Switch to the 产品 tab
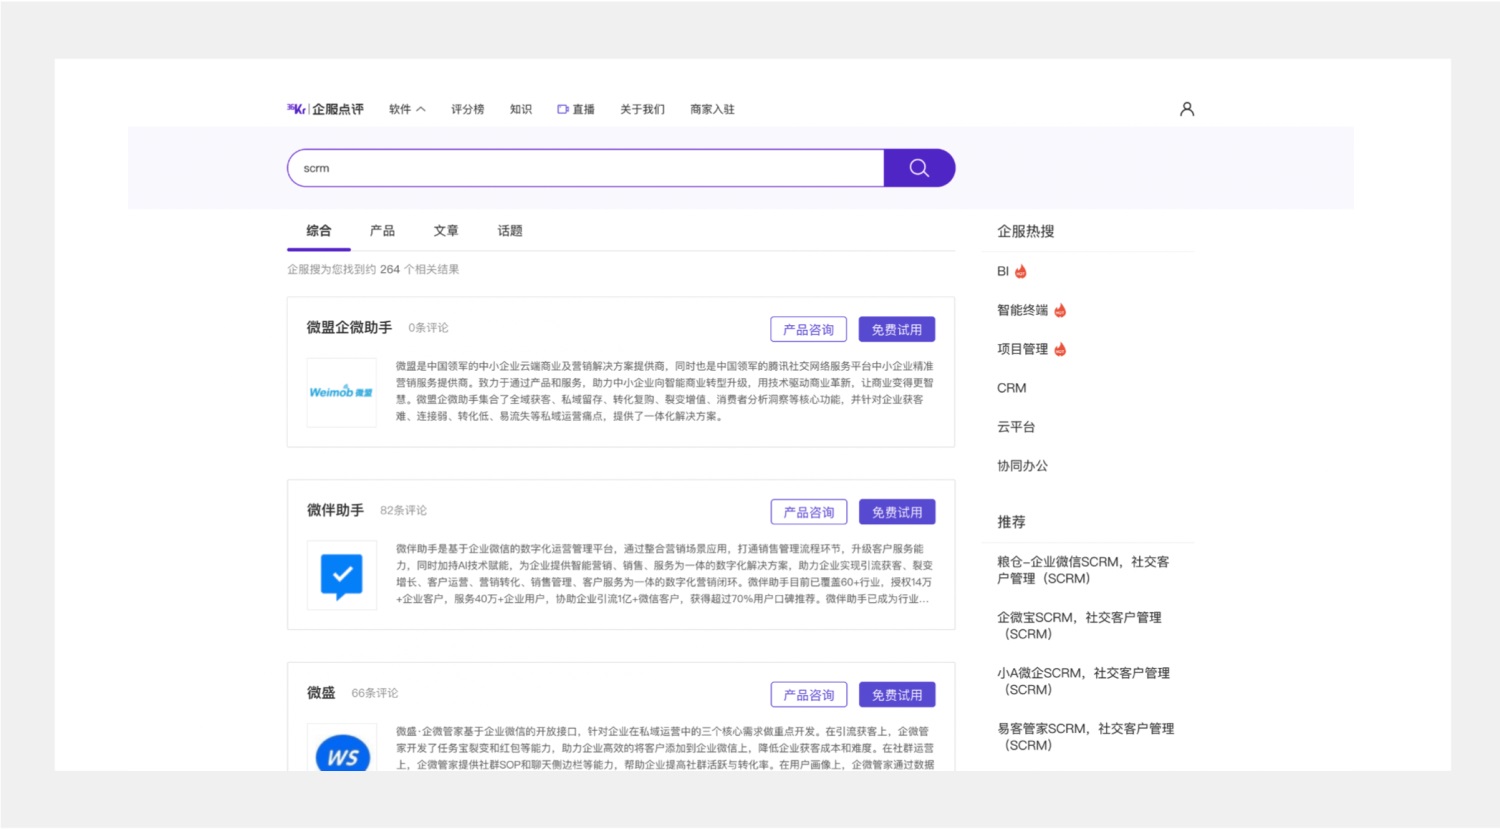This screenshot has height=829, width=1500. (382, 231)
